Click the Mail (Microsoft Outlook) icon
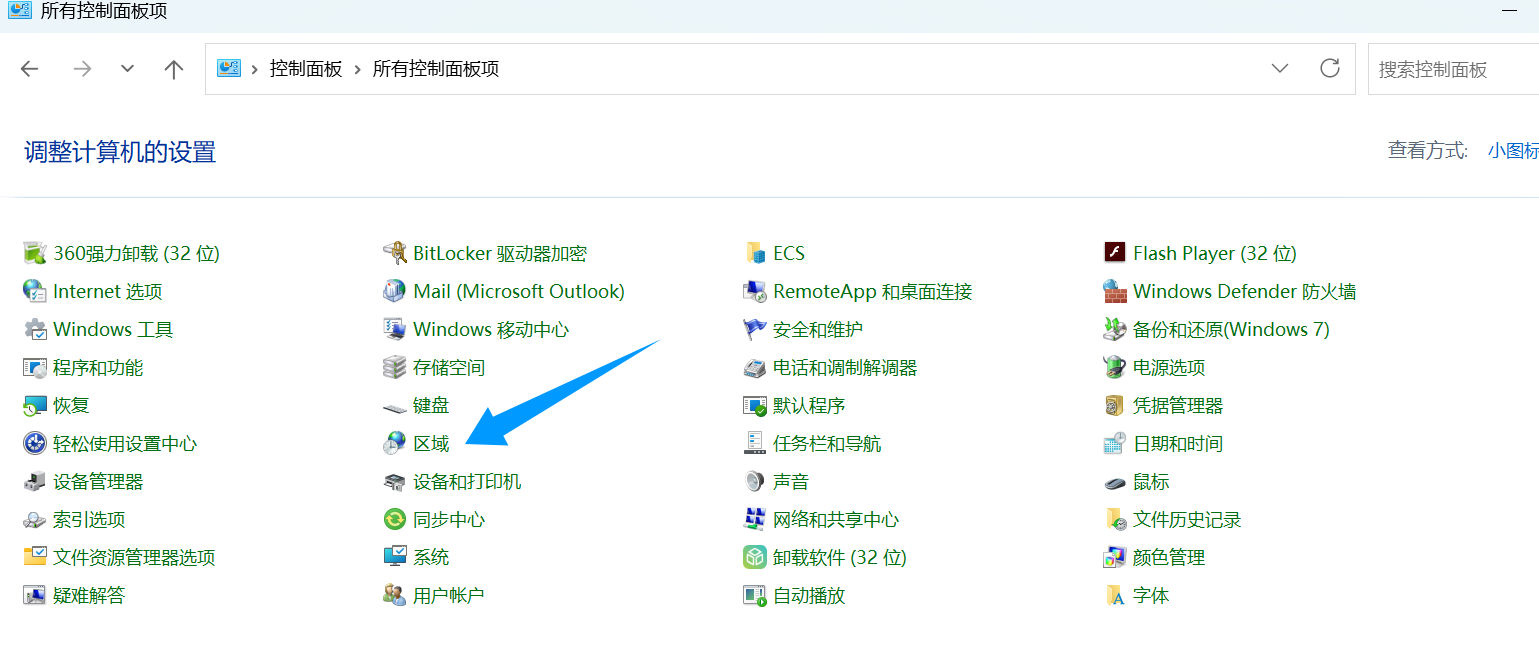 pyautogui.click(x=395, y=291)
